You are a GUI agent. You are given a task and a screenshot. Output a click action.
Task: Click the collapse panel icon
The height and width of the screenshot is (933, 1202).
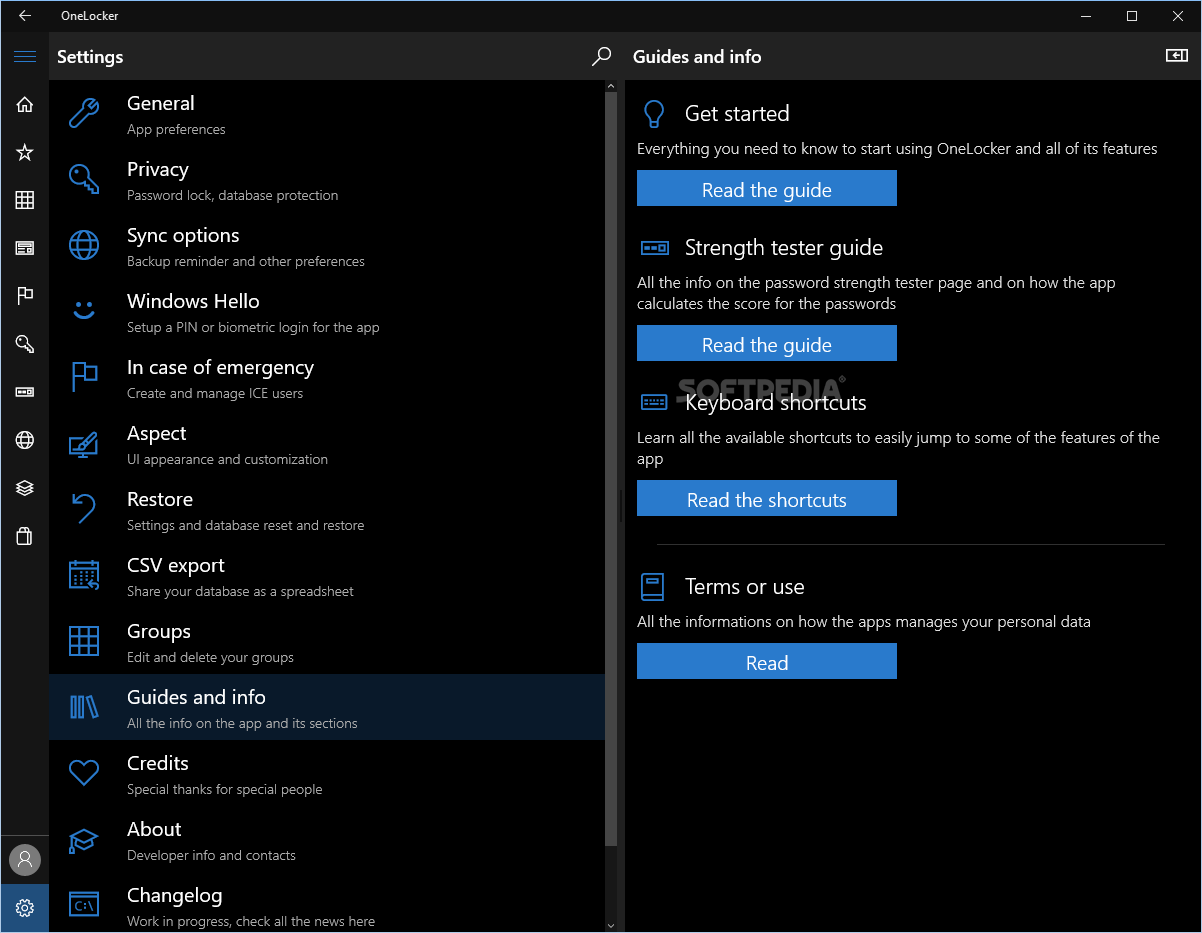1177,56
